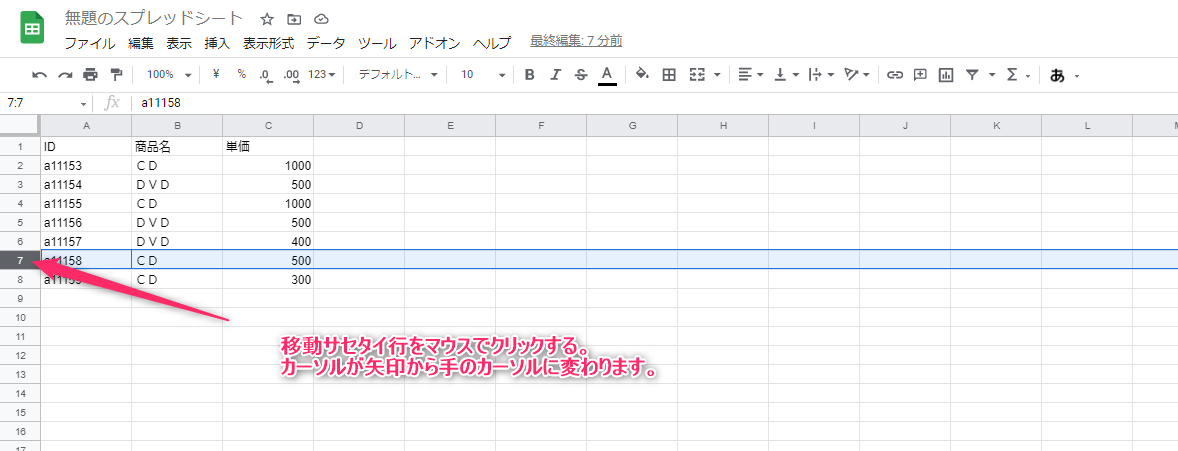Click the select-all corner box
This screenshot has height=451, width=1178.
pyautogui.click(x=20, y=125)
